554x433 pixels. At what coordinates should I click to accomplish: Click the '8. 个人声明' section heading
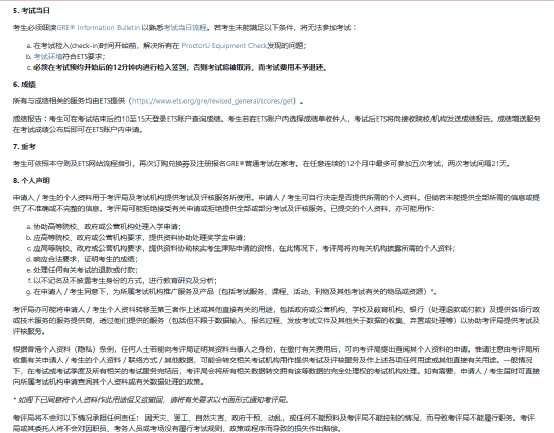point(31,180)
